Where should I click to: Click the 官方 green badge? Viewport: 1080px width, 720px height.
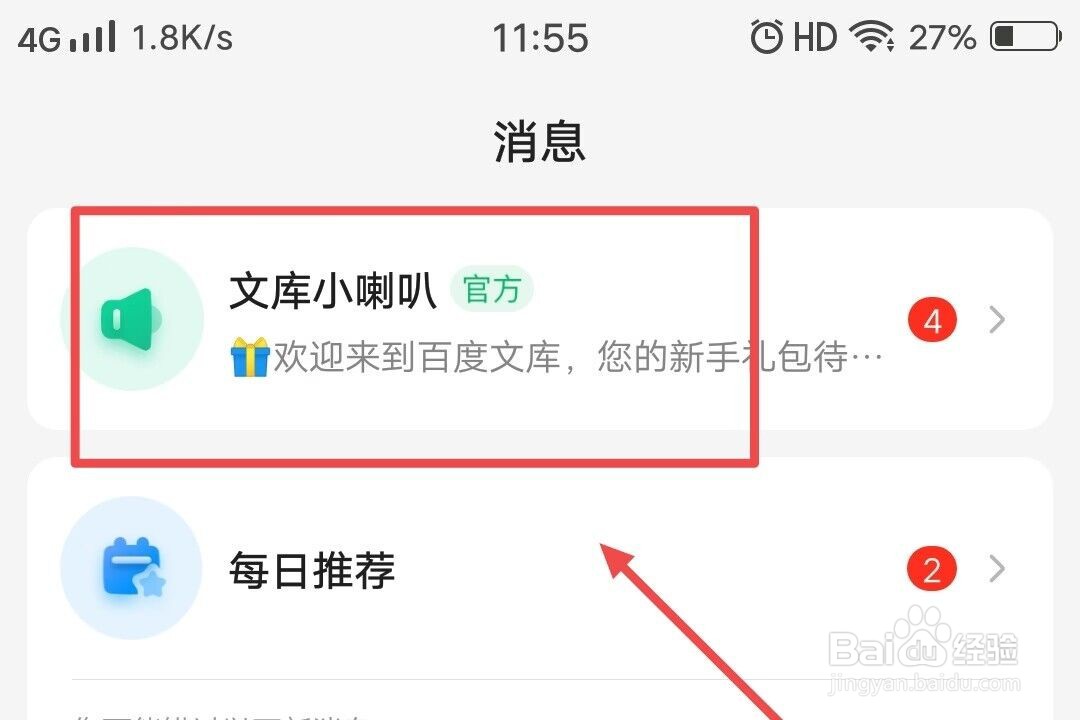pyautogui.click(x=492, y=289)
